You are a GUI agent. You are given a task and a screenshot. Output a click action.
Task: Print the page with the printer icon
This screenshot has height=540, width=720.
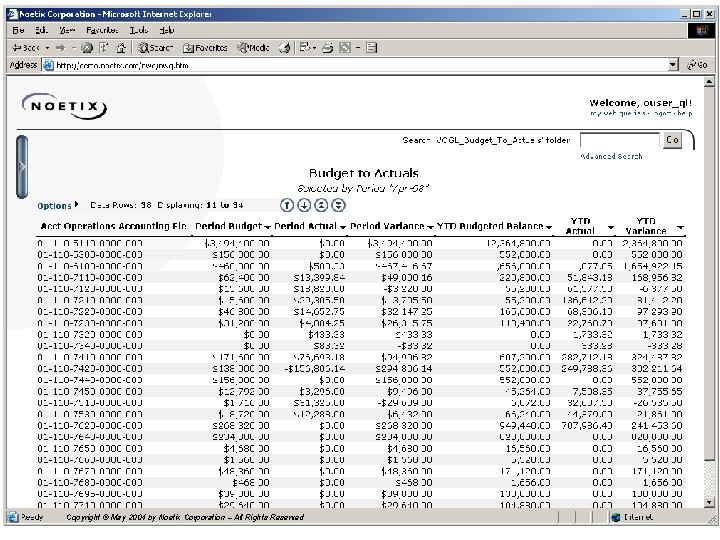(327, 48)
